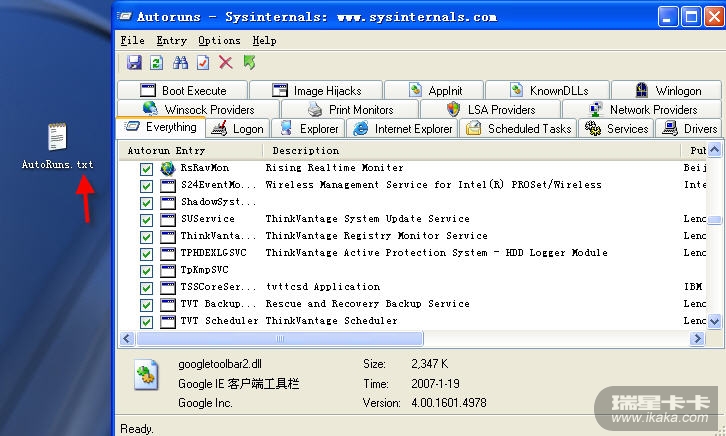The image size is (726, 436).
Task: Switch to the Winlogon tab
Action: (667, 90)
